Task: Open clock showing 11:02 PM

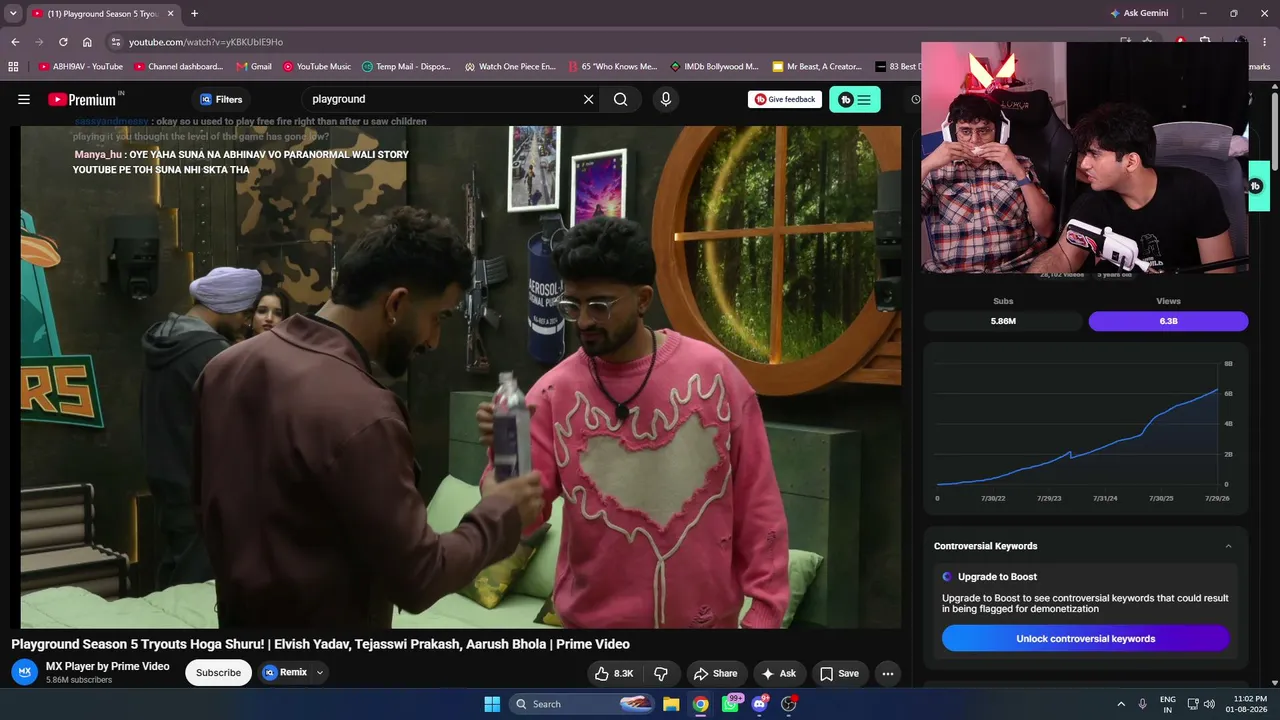Action: pyautogui.click(x=1246, y=704)
